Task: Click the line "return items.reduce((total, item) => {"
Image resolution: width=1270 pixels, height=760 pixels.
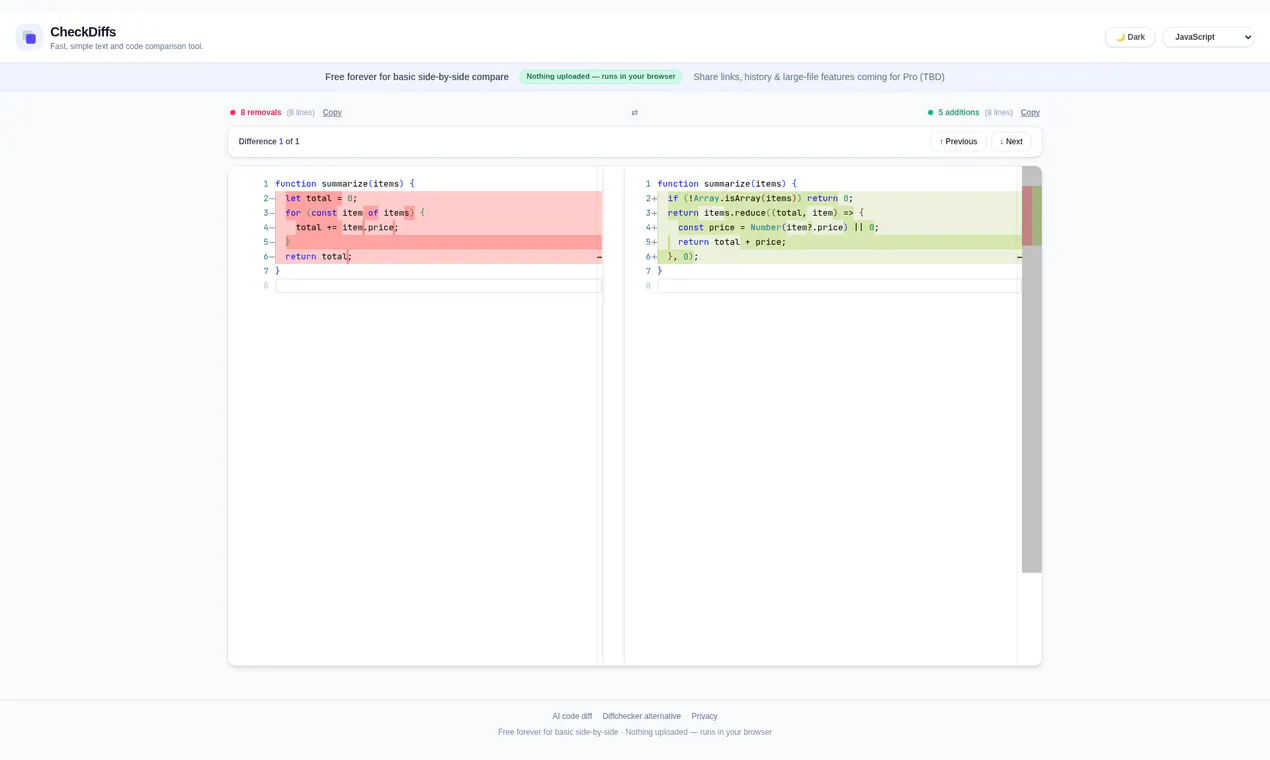Action: pos(765,213)
